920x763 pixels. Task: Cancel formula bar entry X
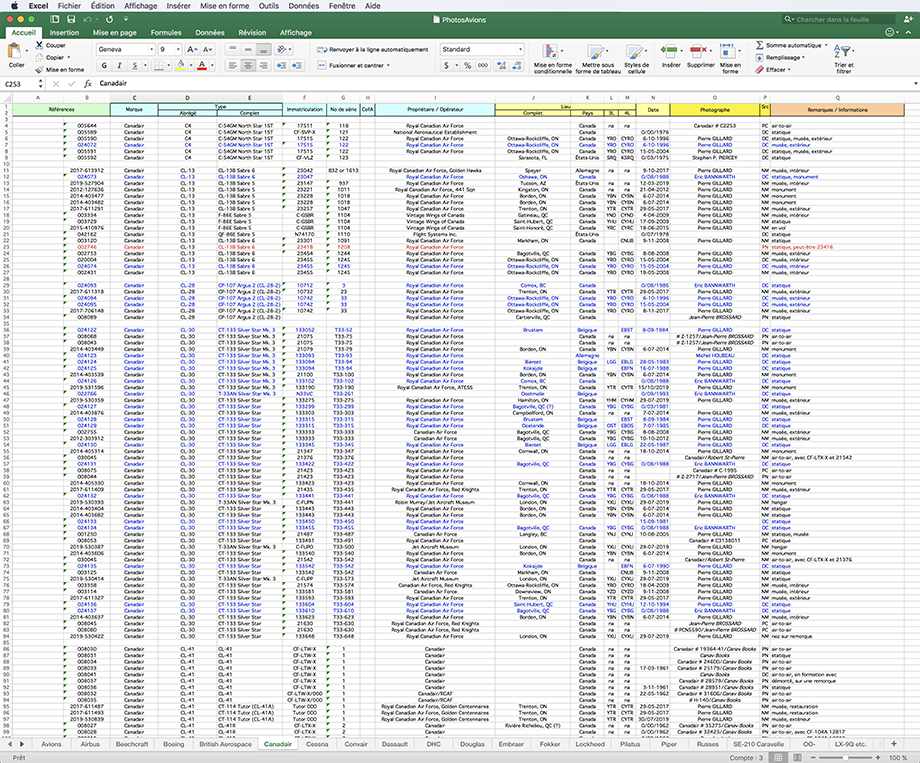[56, 84]
